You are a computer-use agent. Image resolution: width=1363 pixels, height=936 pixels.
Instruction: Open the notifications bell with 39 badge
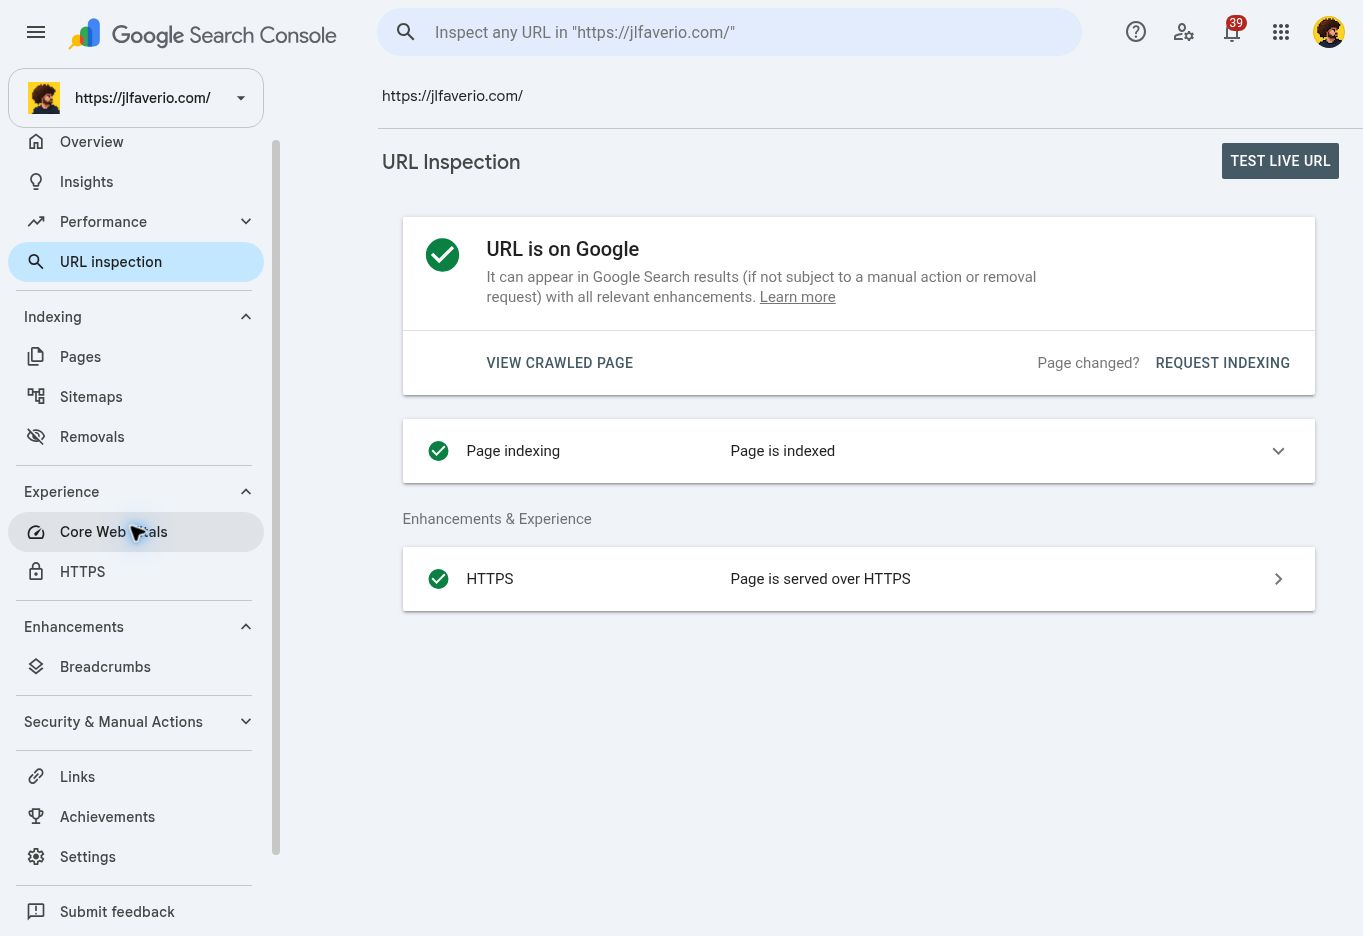coord(1232,32)
